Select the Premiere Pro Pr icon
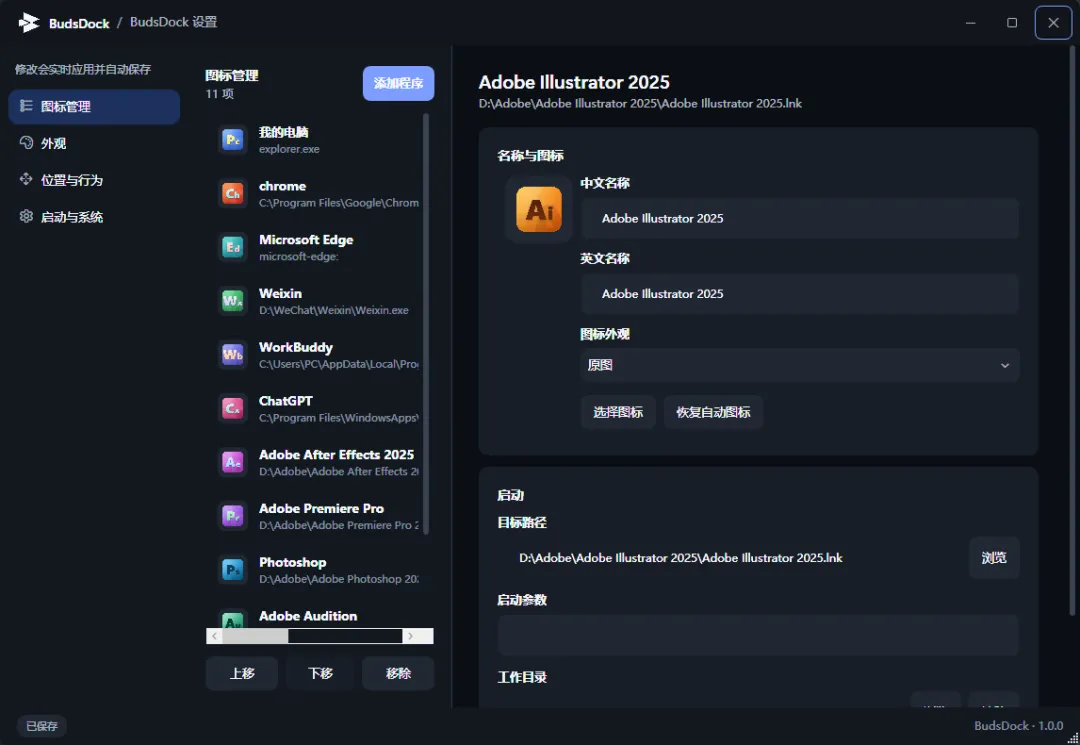The width and height of the screenshot is (1080, 745). [233, 516]
